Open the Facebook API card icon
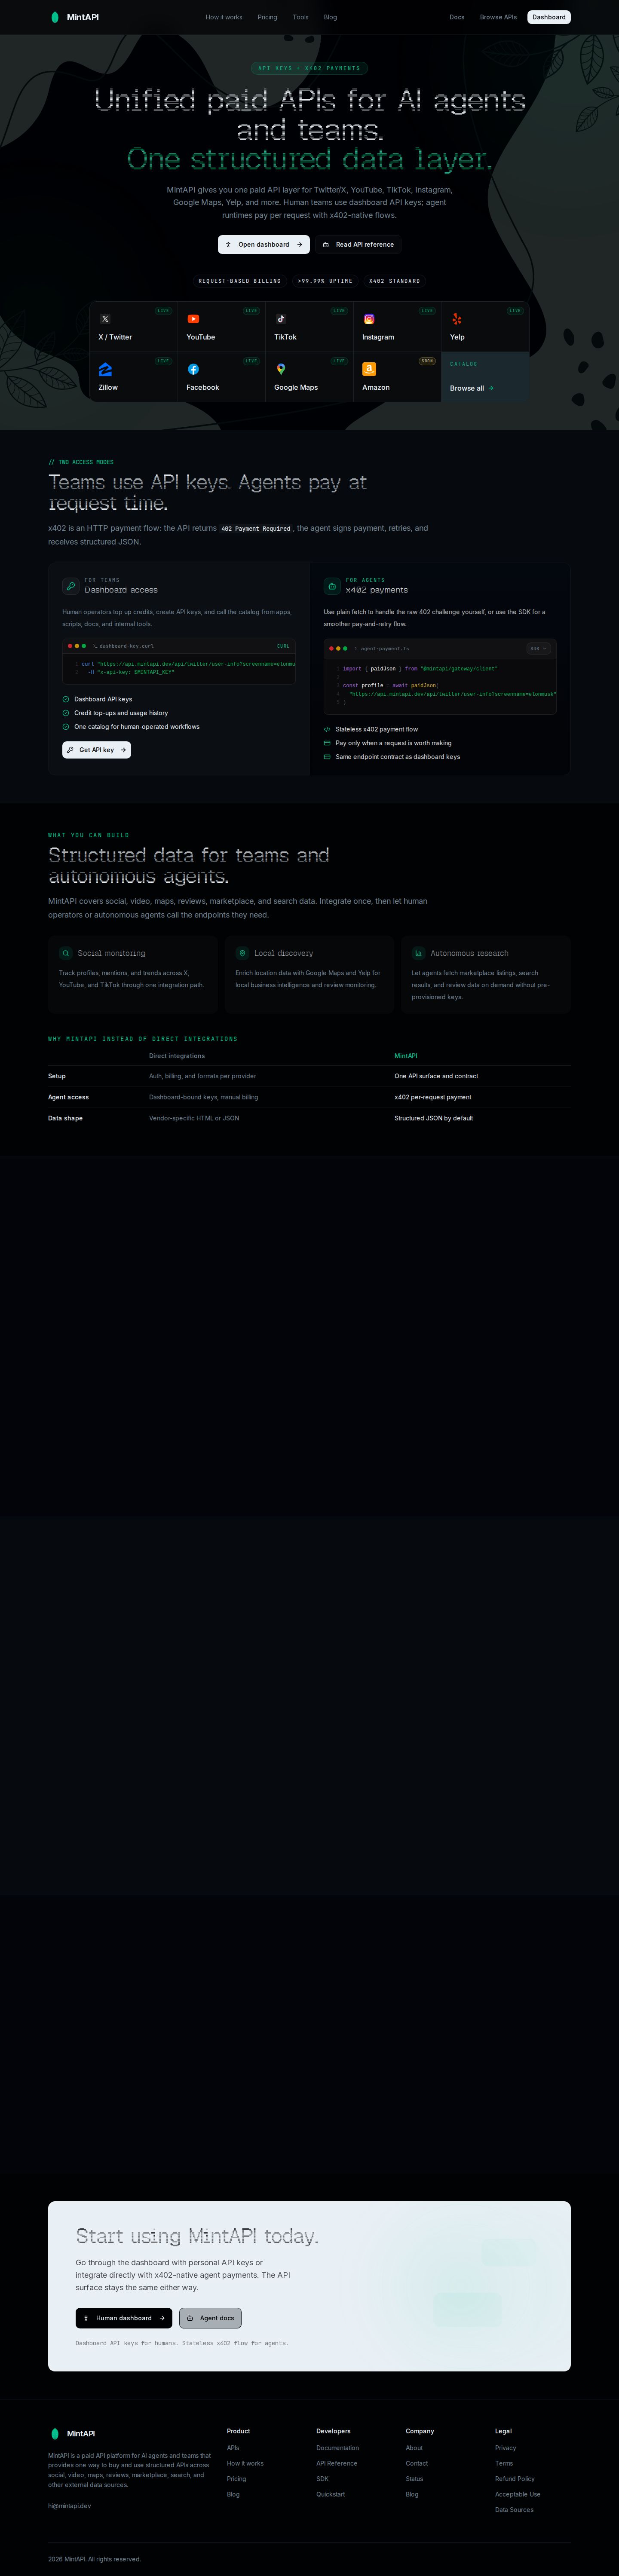This screenshot has height=2576, width=619. [x=193, y=369]
